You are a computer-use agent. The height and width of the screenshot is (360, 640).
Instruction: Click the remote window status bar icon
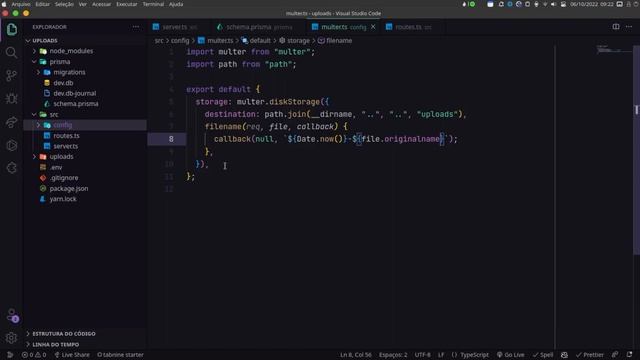(10, 355)
